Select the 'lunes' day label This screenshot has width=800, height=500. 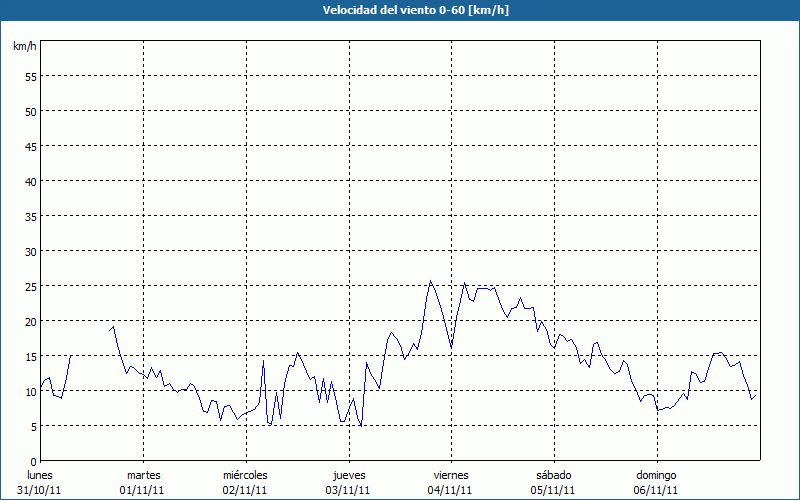click(40, 475)
